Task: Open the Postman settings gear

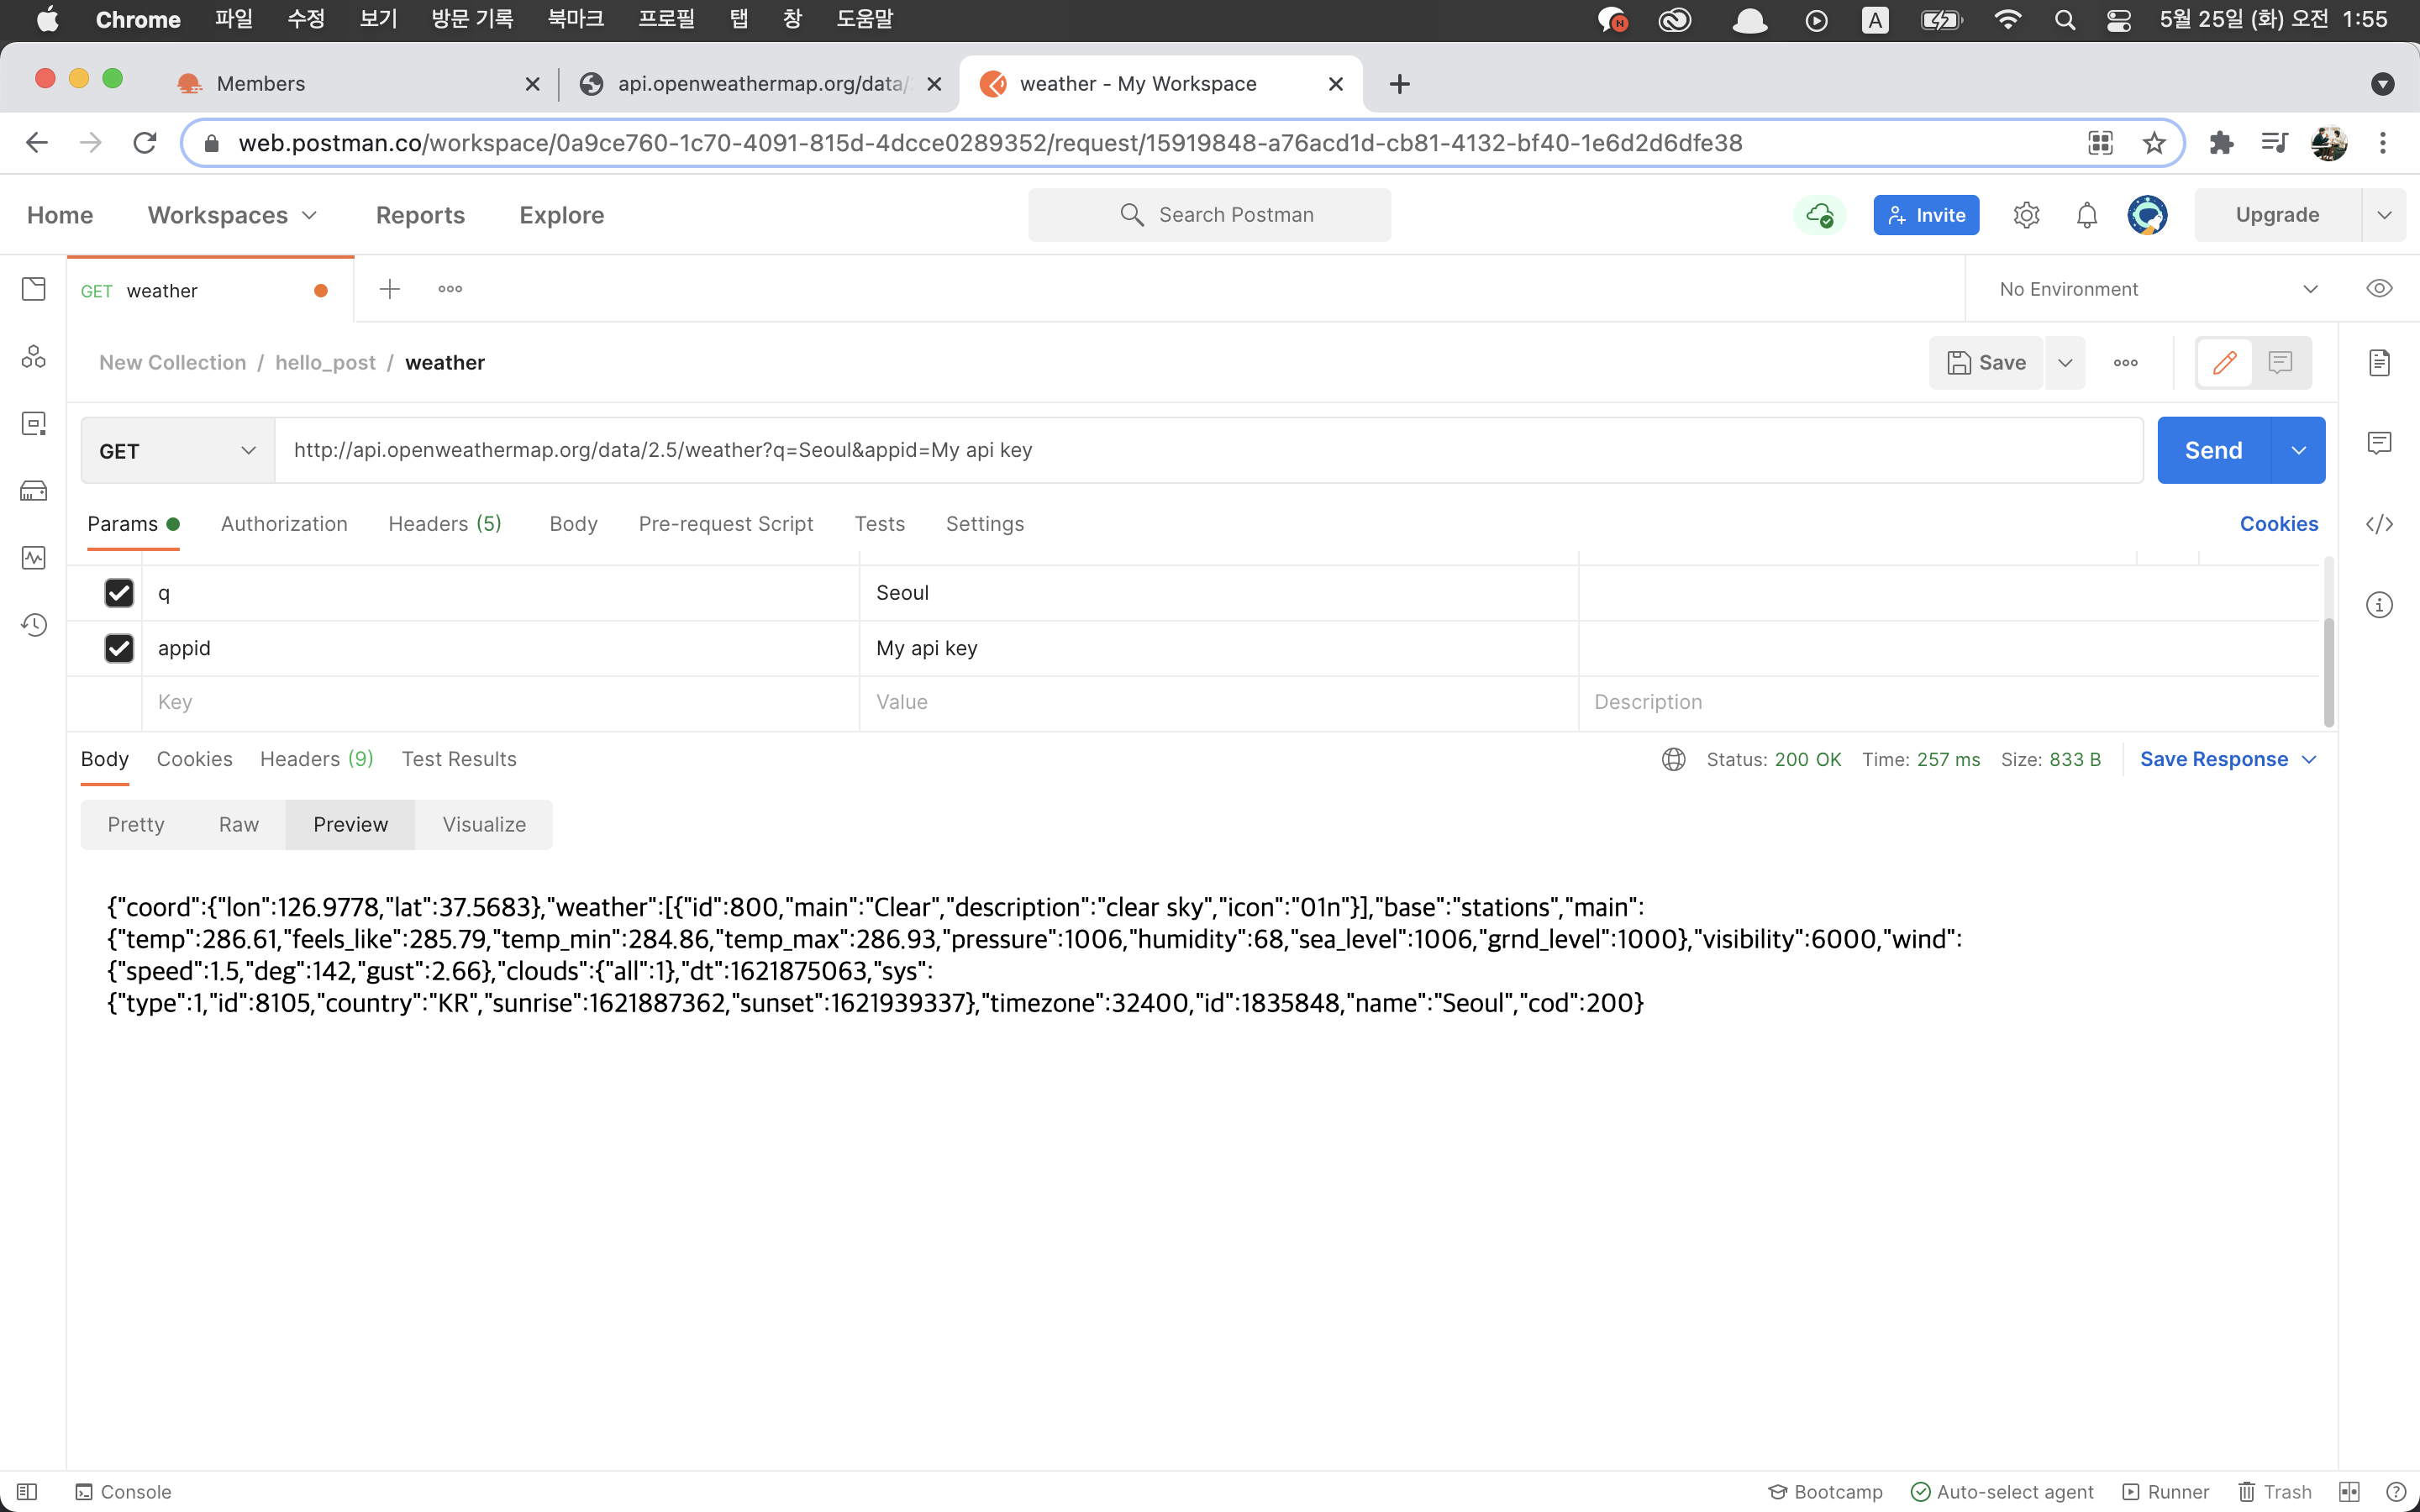Action: point(2026,215)
